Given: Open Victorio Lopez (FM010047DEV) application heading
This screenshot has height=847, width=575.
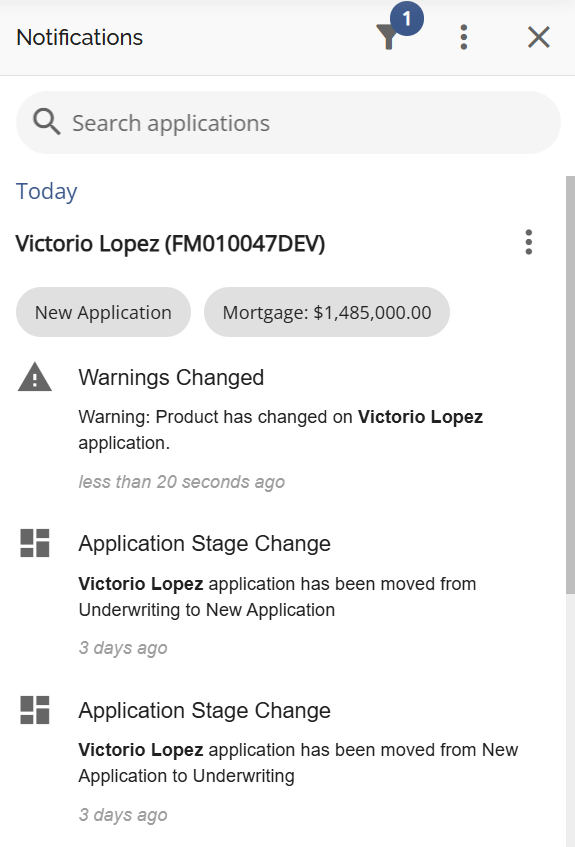Looking at the screenshot, I should (x=170, y=244).
